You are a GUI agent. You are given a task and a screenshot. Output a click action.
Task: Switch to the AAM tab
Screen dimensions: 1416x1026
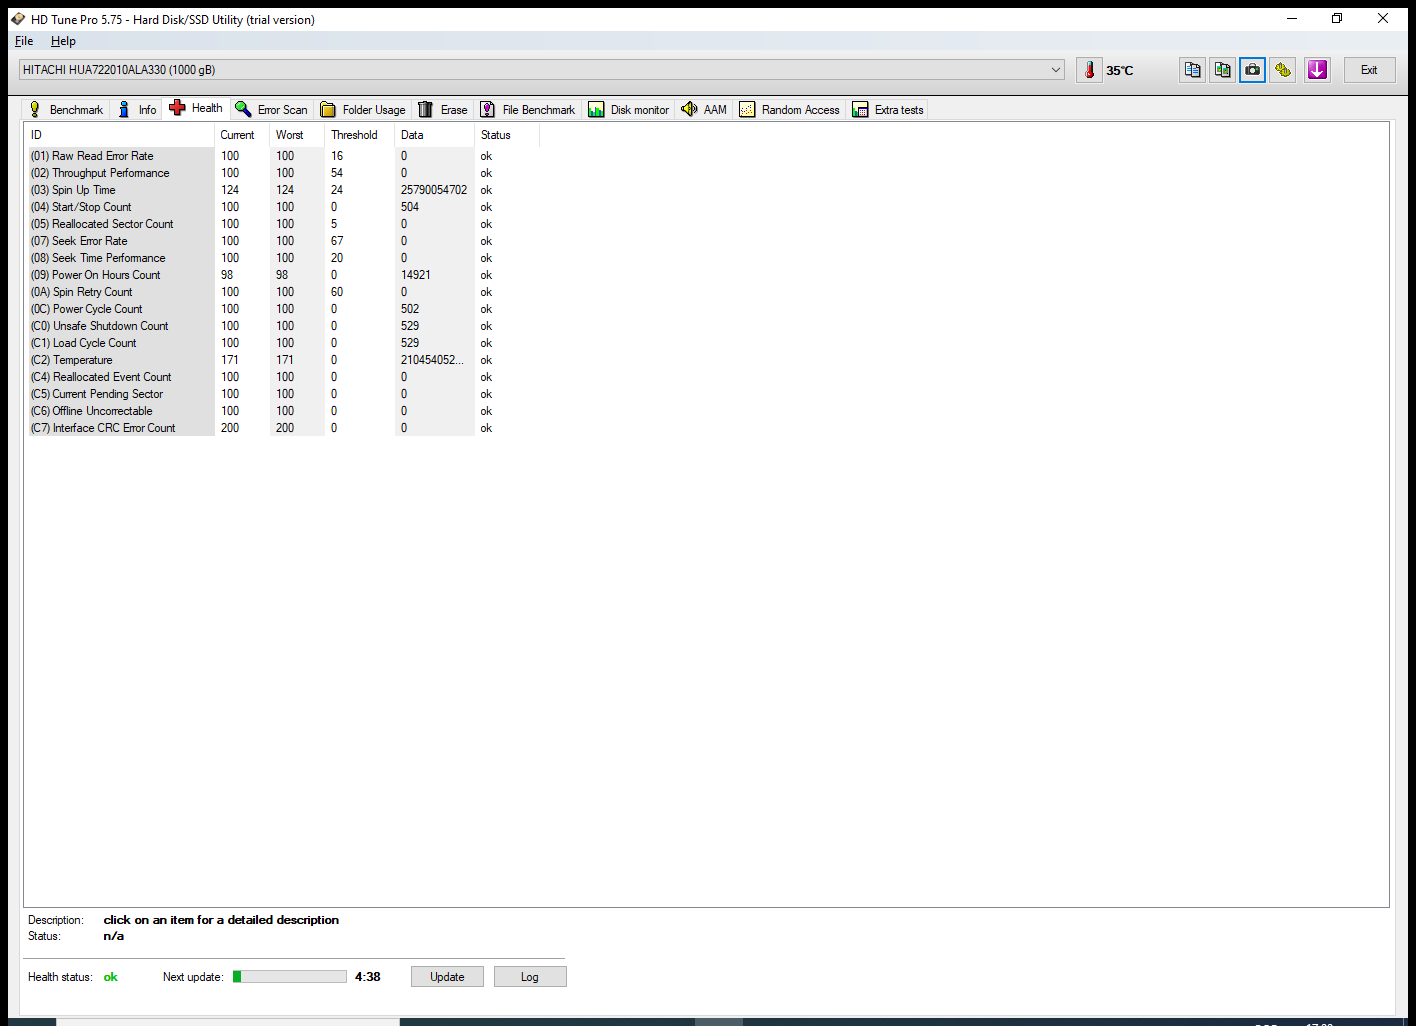[x=704, y=110]
